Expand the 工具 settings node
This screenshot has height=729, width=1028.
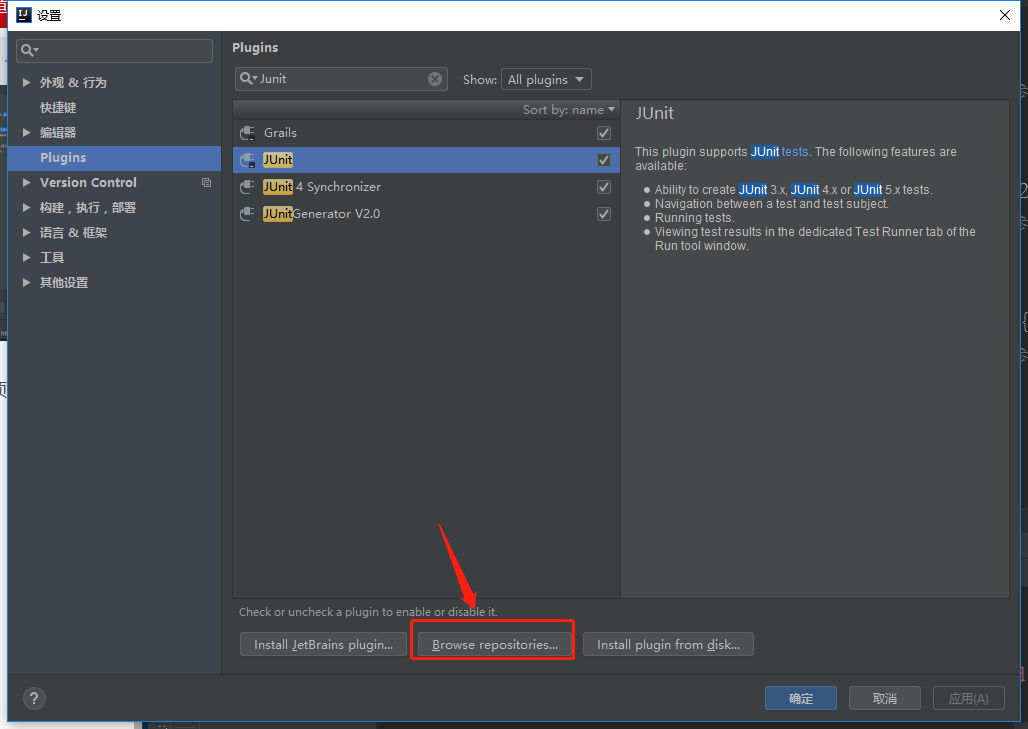pos(27,257)
